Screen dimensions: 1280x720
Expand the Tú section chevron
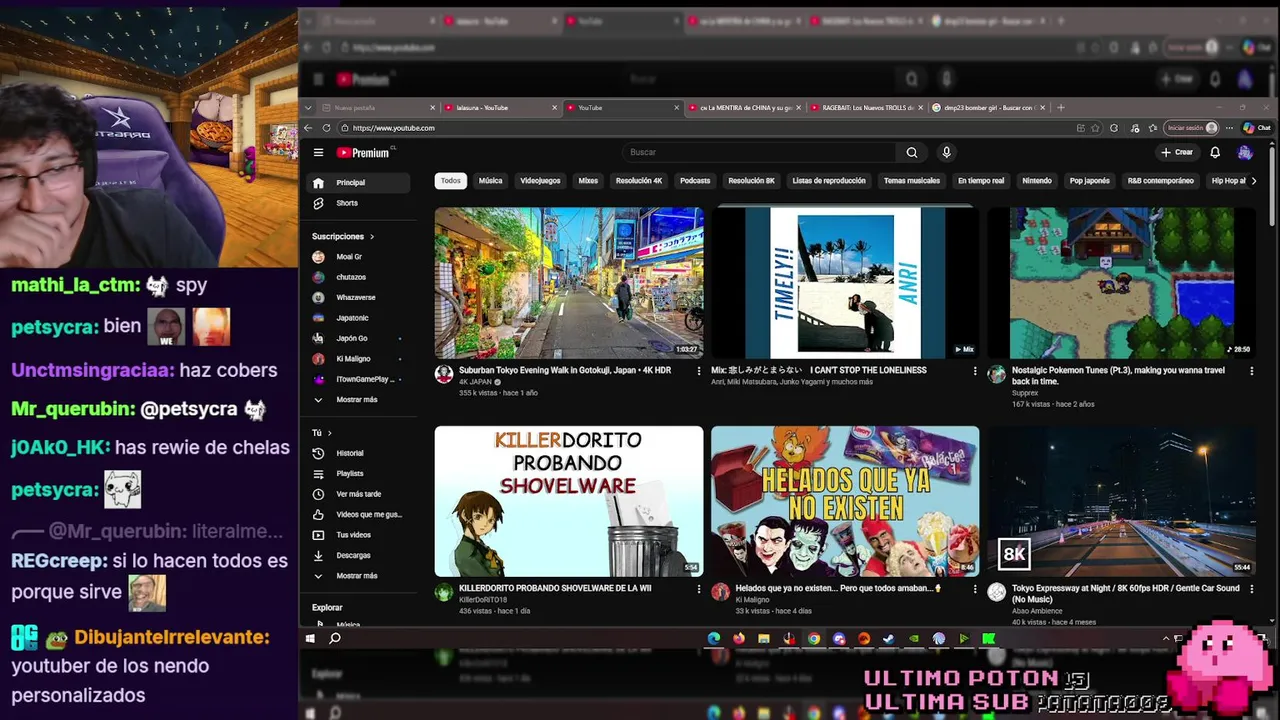(331, 433)
